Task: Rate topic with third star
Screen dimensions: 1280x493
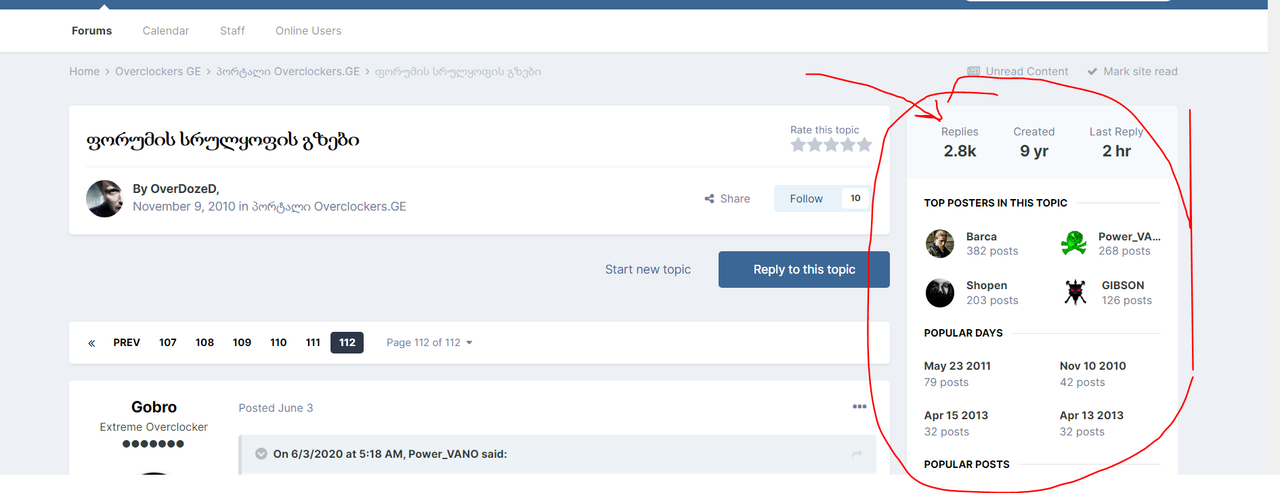Action: point(831,145)
